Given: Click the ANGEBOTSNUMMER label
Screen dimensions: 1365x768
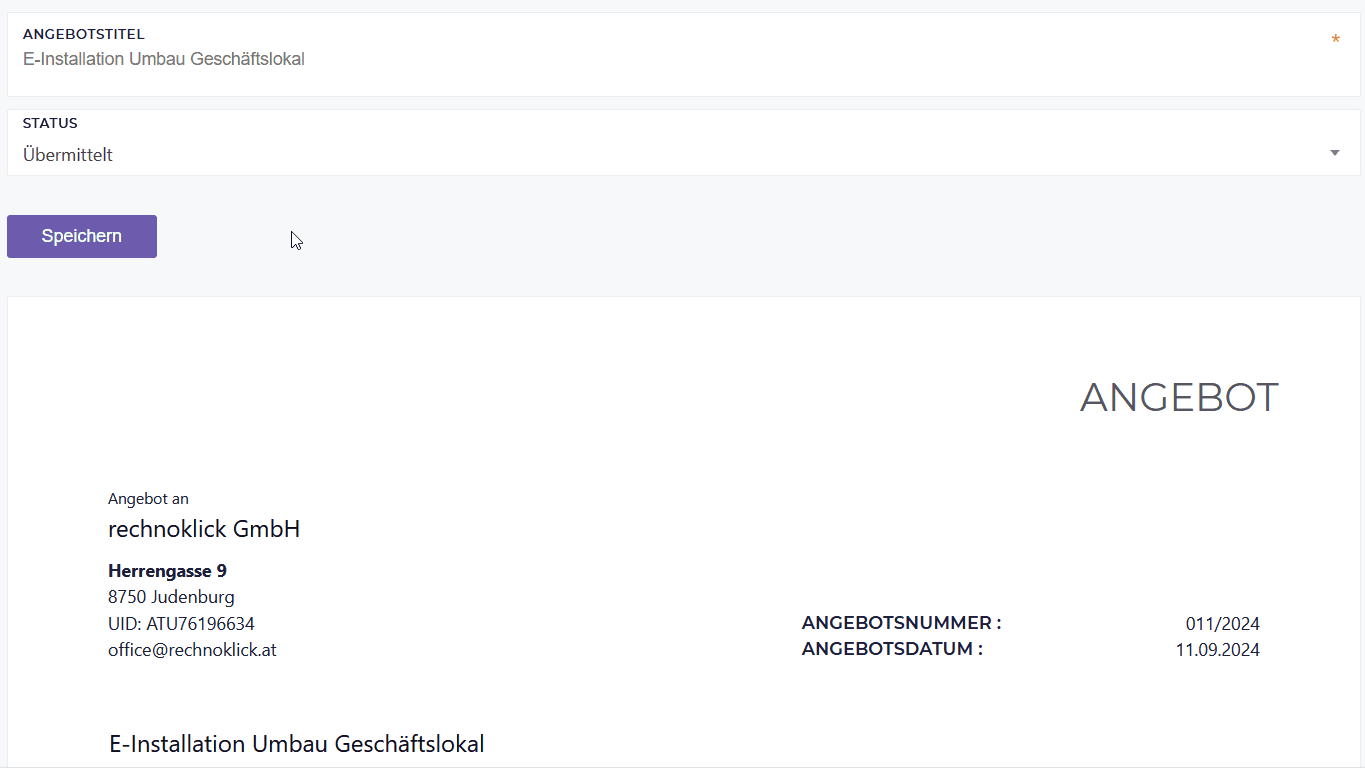Looking at the screenshot, I should [901, 623].
